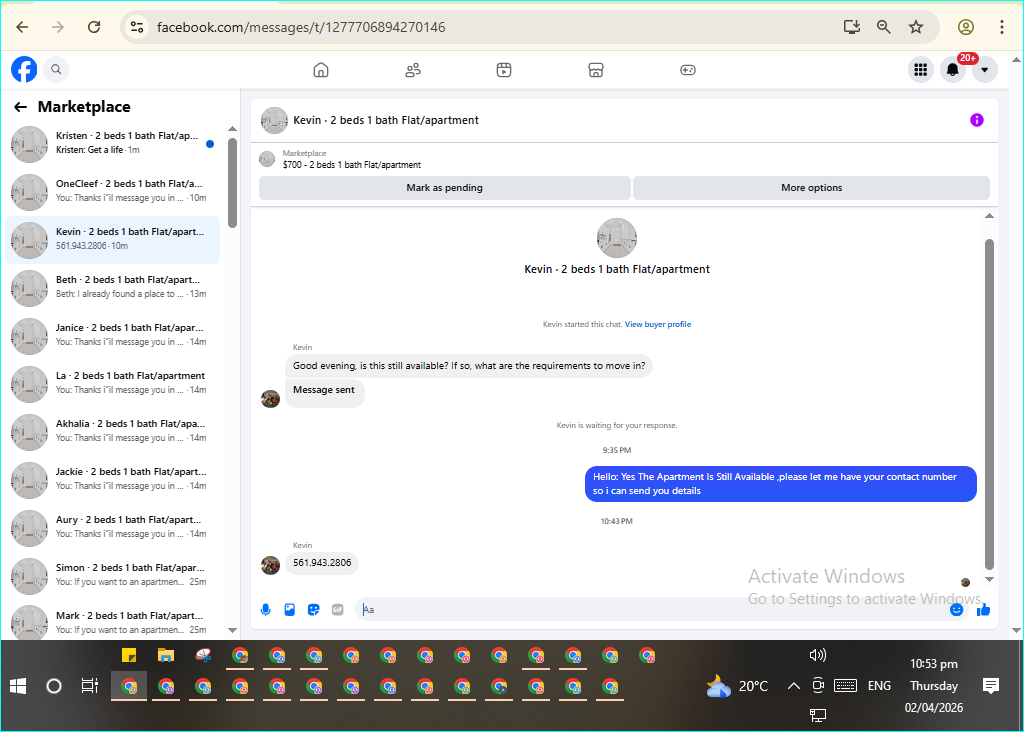Go back with the Marketplace arrow
Viewport: 1024px width, 732px height.
point(21,106)
